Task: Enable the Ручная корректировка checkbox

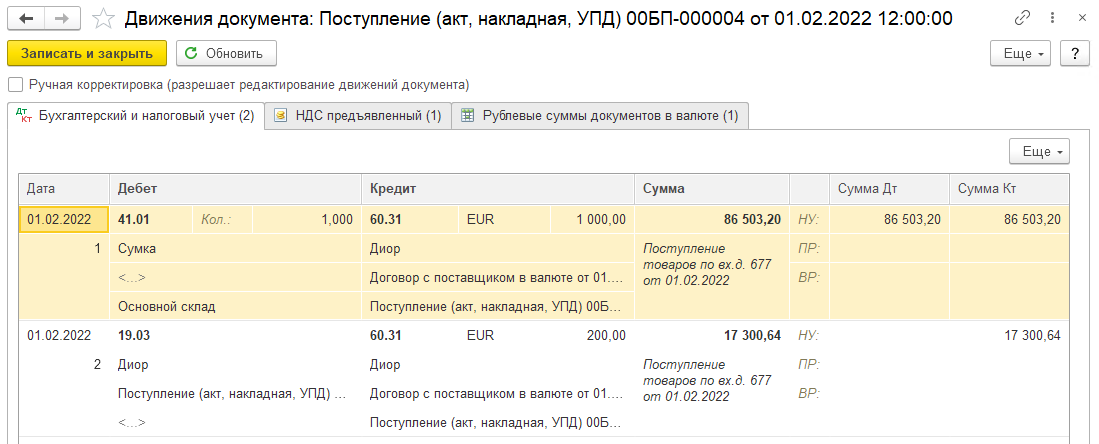Action: coord(15,85)
